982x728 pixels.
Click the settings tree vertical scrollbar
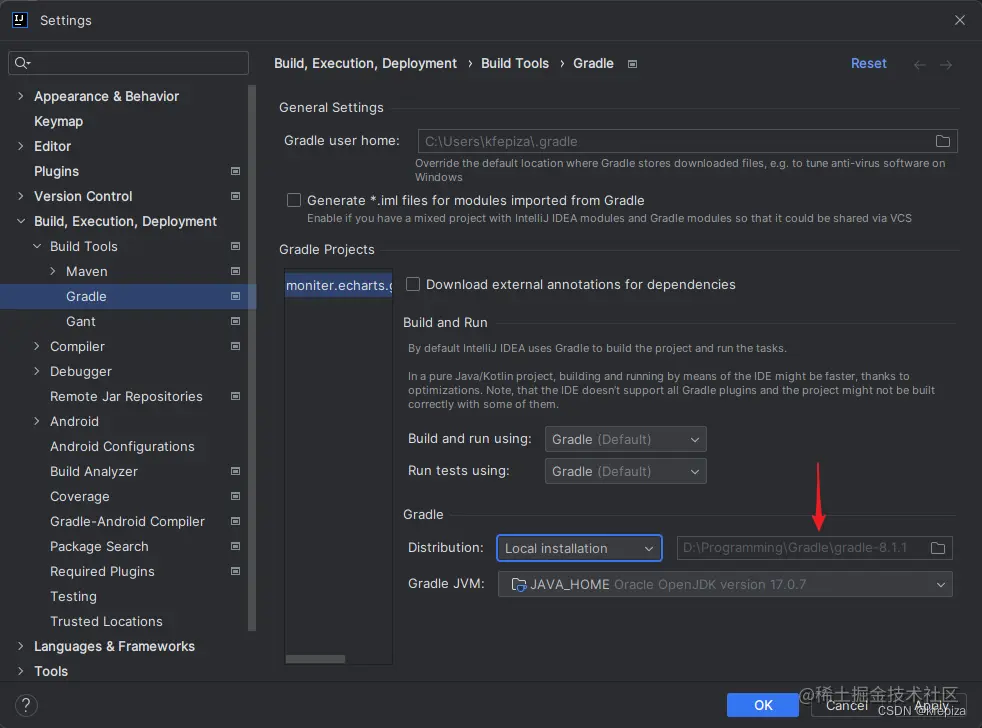coord(252,357)
